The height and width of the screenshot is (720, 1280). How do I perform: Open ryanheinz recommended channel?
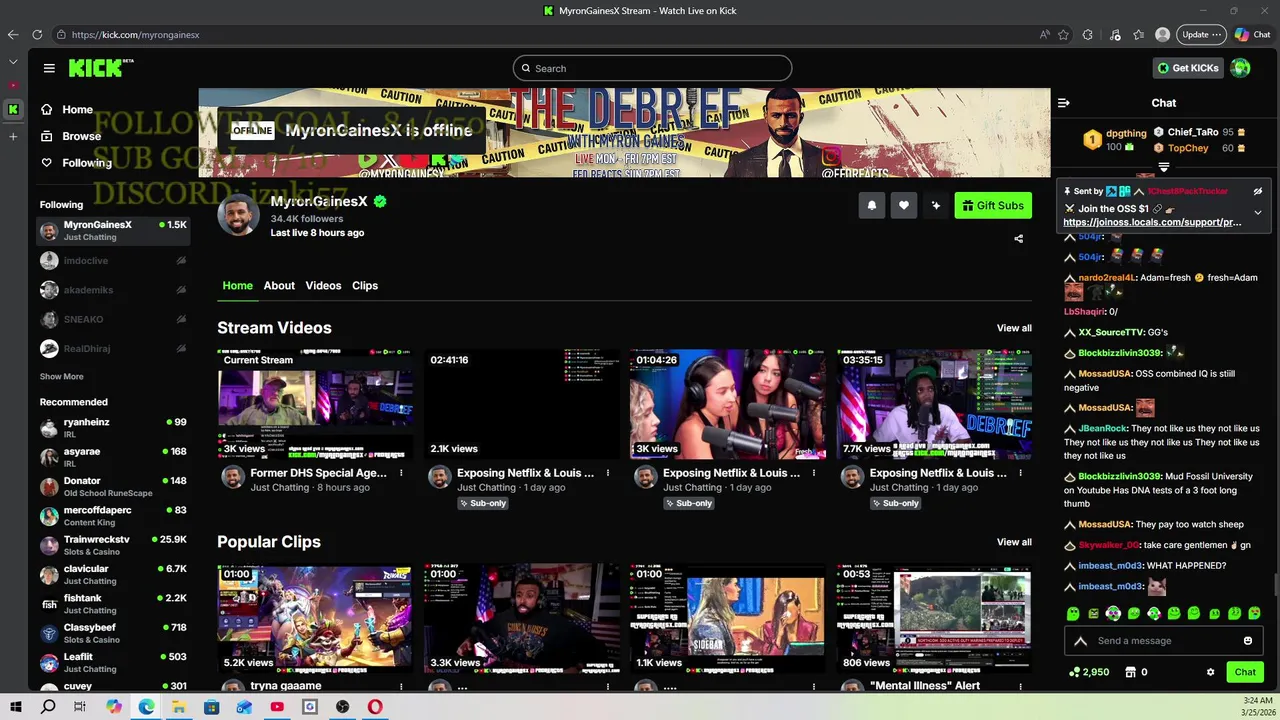(x=113, y=428)
